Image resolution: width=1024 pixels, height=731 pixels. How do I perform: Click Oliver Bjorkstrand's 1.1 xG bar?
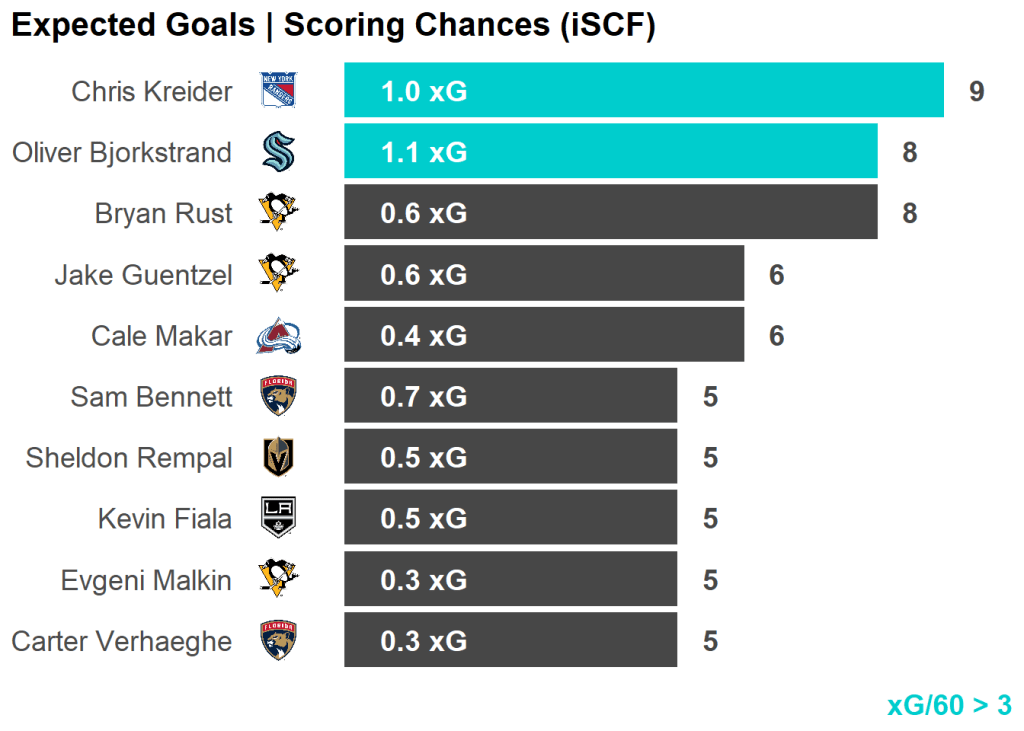pyautogui.click(x=610, y=152)
